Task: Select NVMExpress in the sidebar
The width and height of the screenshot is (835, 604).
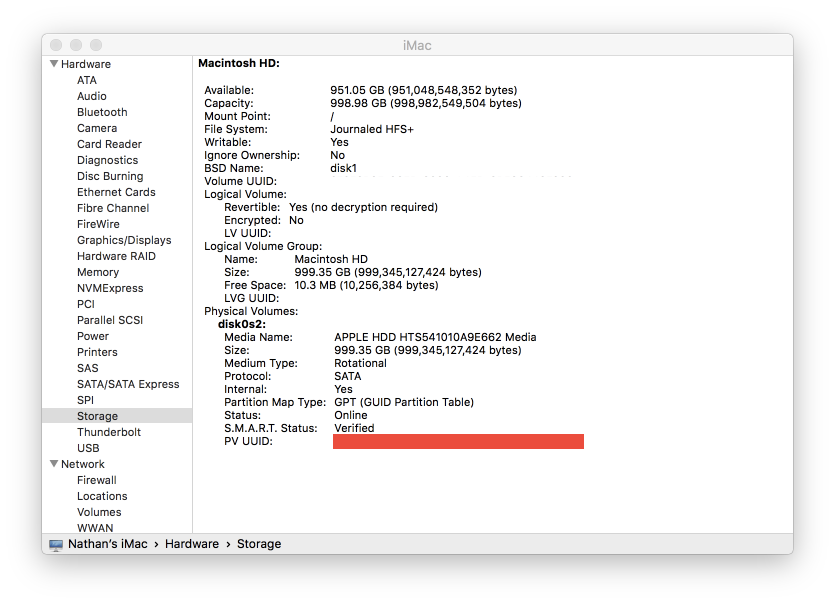Action: click(110, 288)
